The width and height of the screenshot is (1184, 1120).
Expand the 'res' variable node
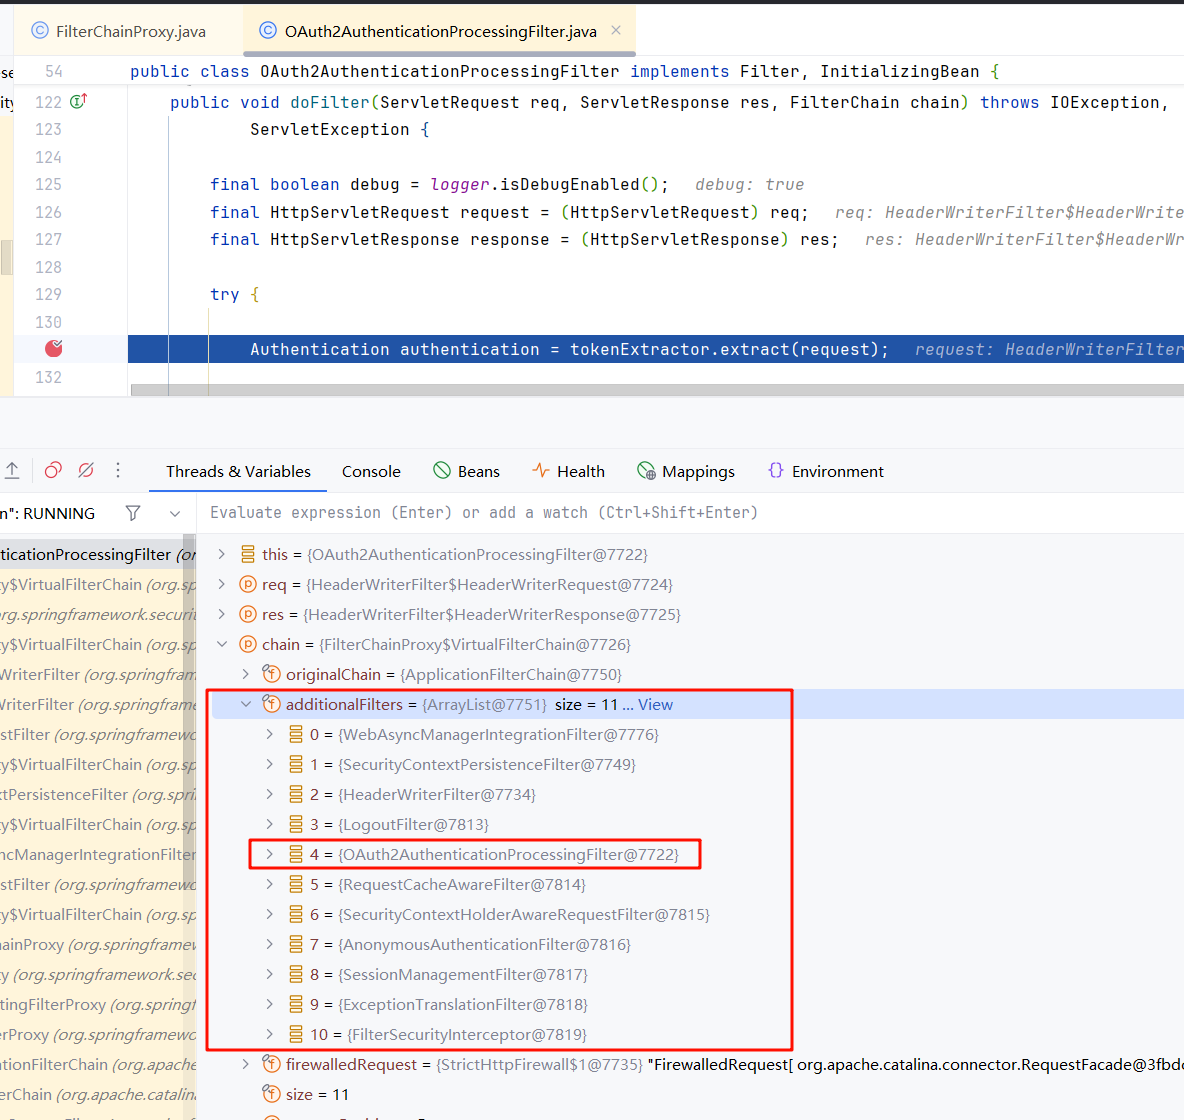pos(221,614)
